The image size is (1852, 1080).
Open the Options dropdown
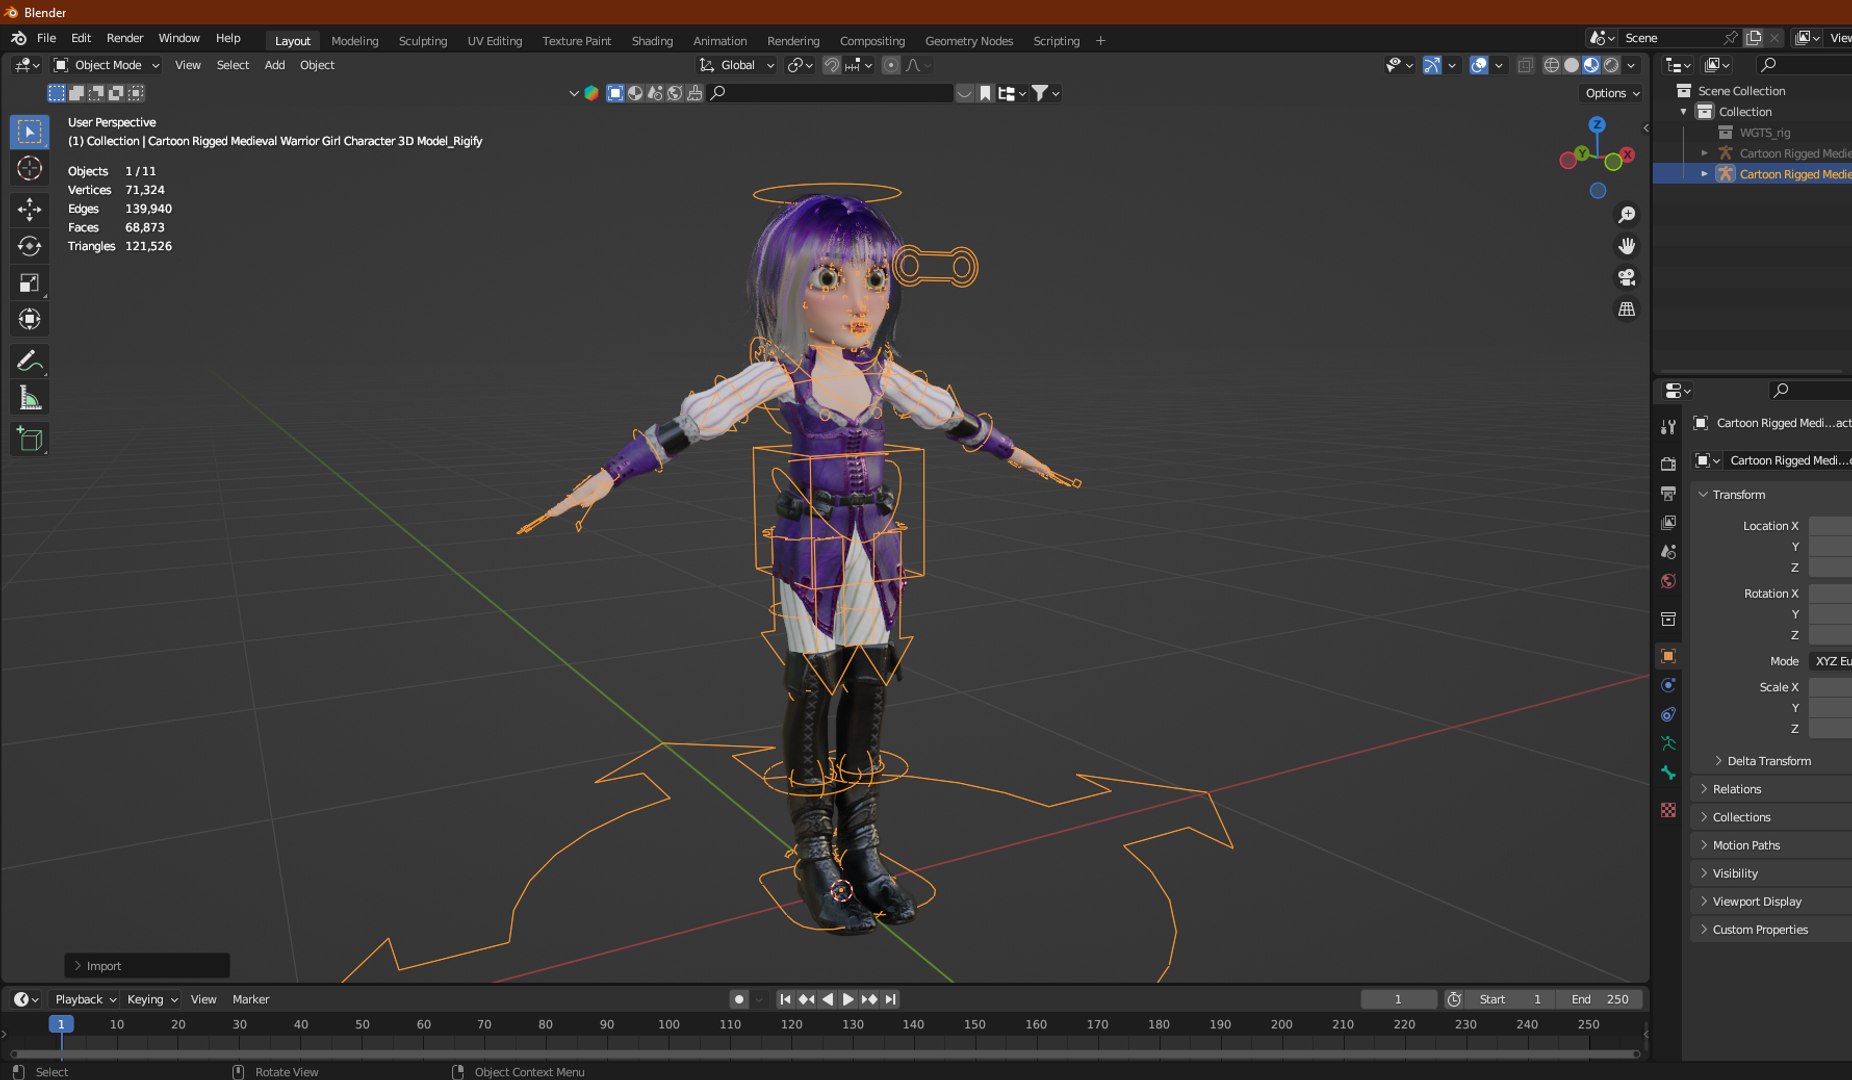(x=1612, y=93)
